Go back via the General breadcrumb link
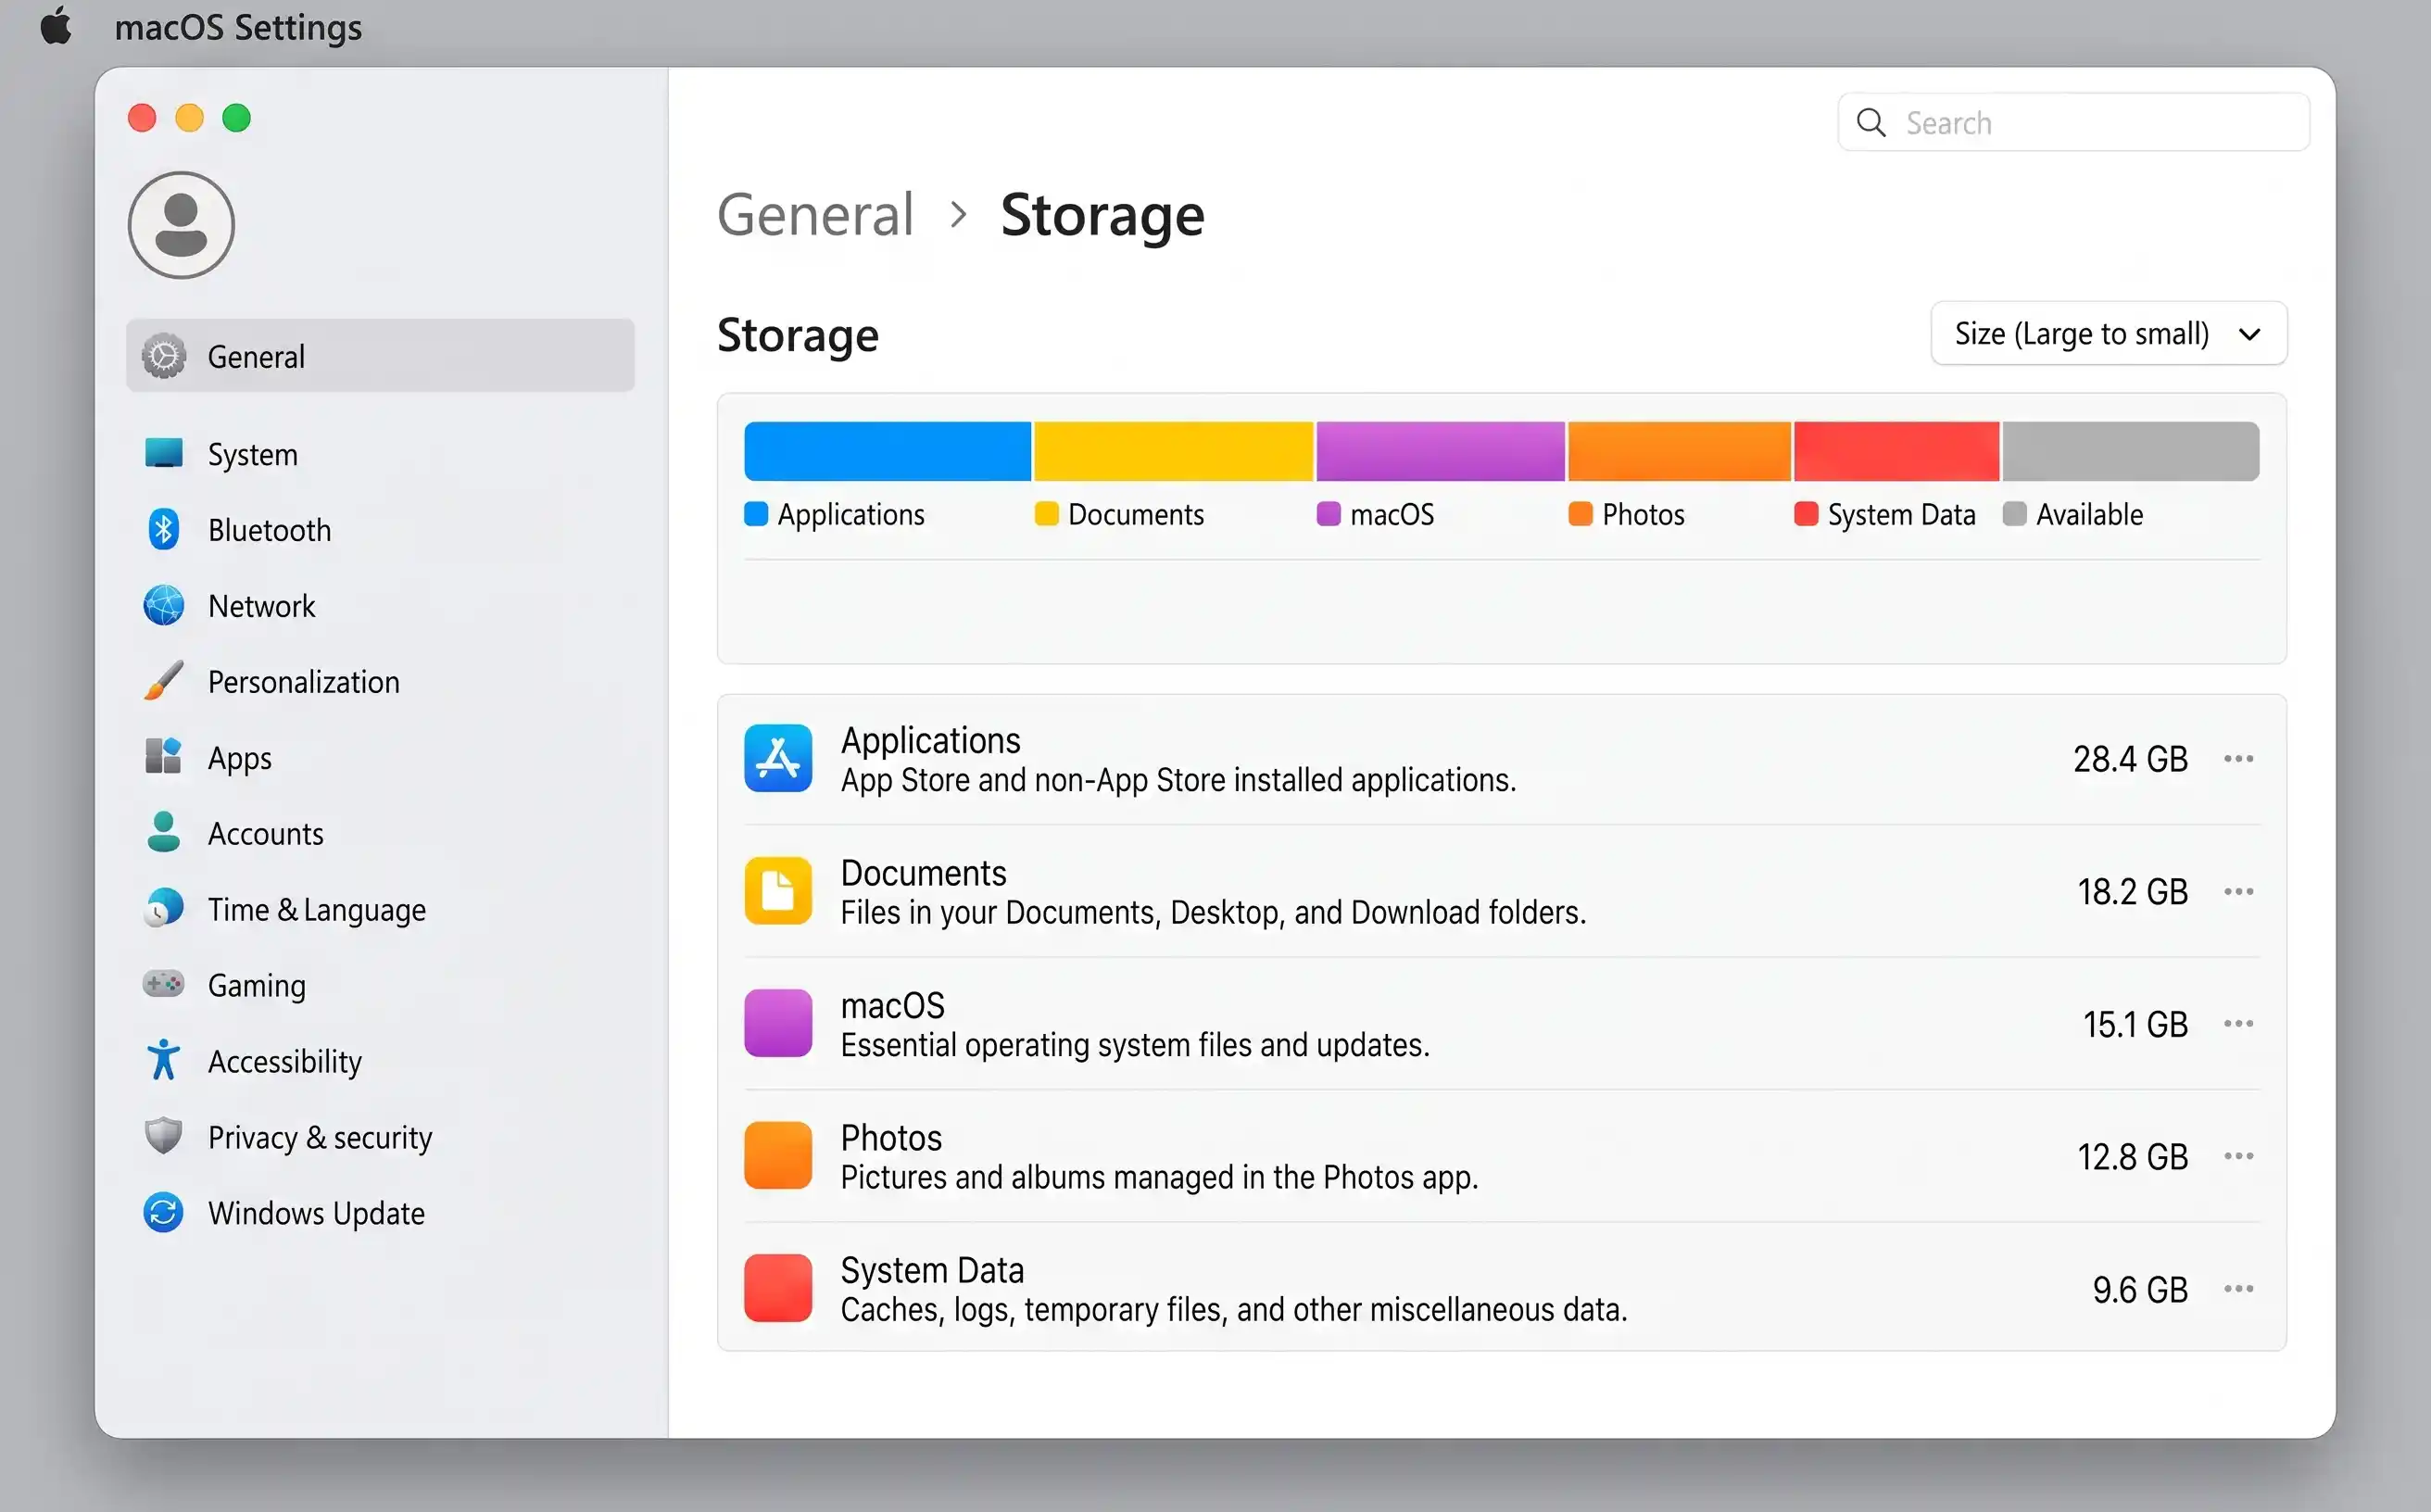The height and width of the screenshot is (1512, 2431). click(816, 214)
